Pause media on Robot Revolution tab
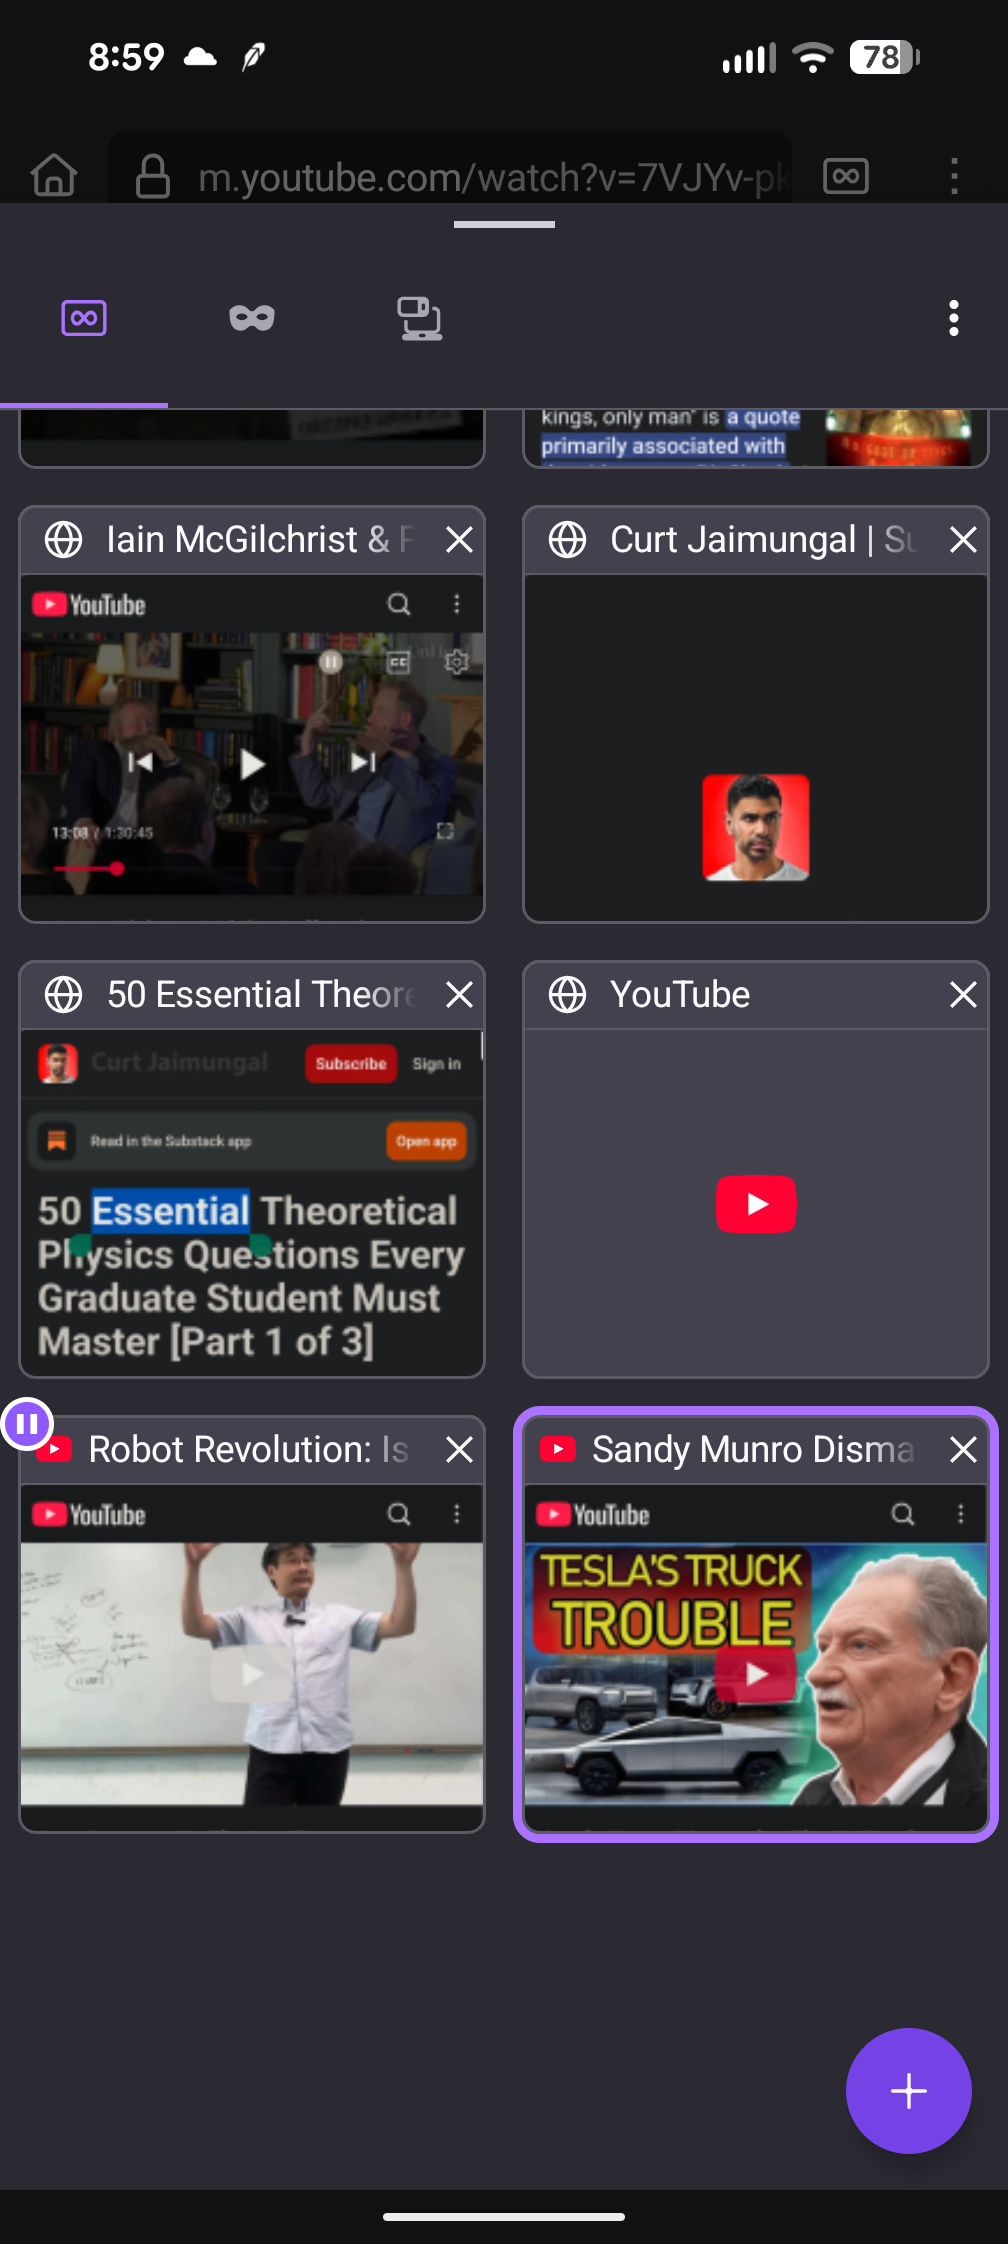The height and width of the screenshot is (2244, 1008). tap(27, 1423)
